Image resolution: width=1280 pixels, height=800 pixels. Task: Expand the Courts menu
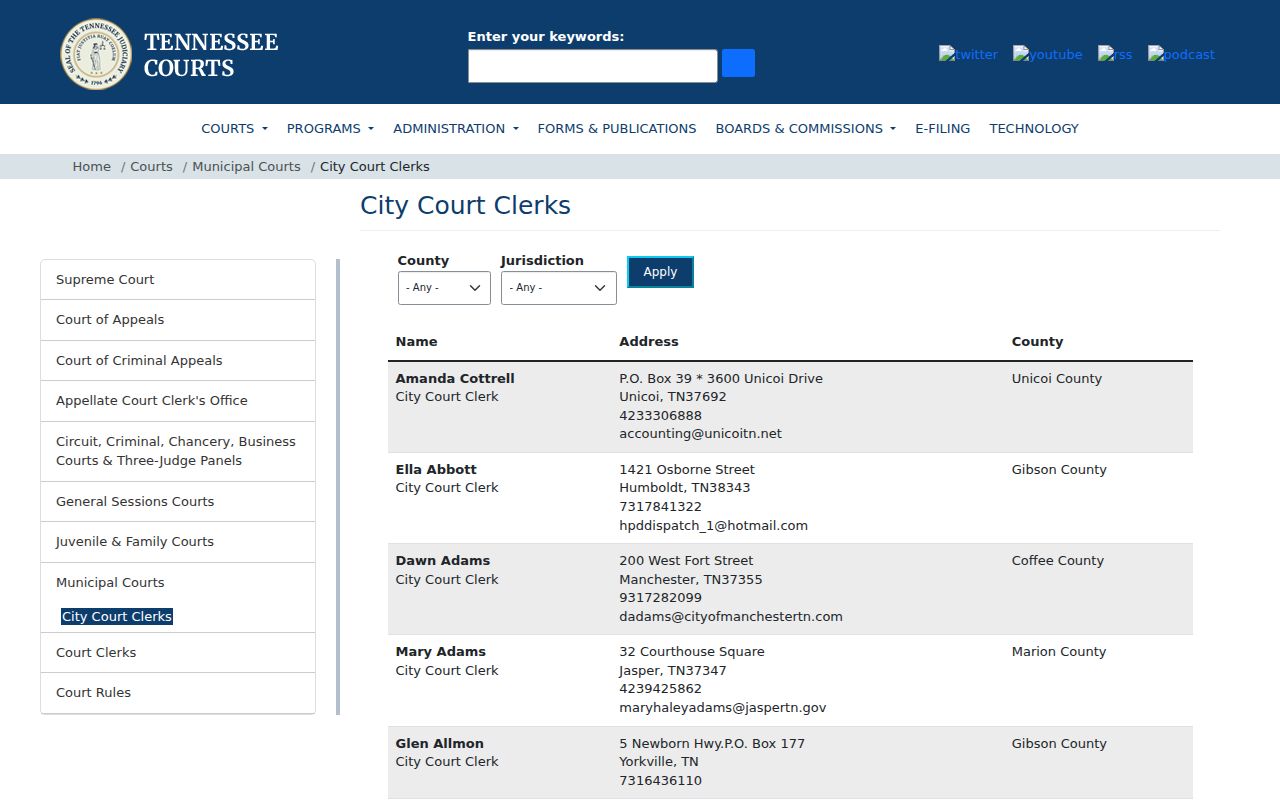235,128
